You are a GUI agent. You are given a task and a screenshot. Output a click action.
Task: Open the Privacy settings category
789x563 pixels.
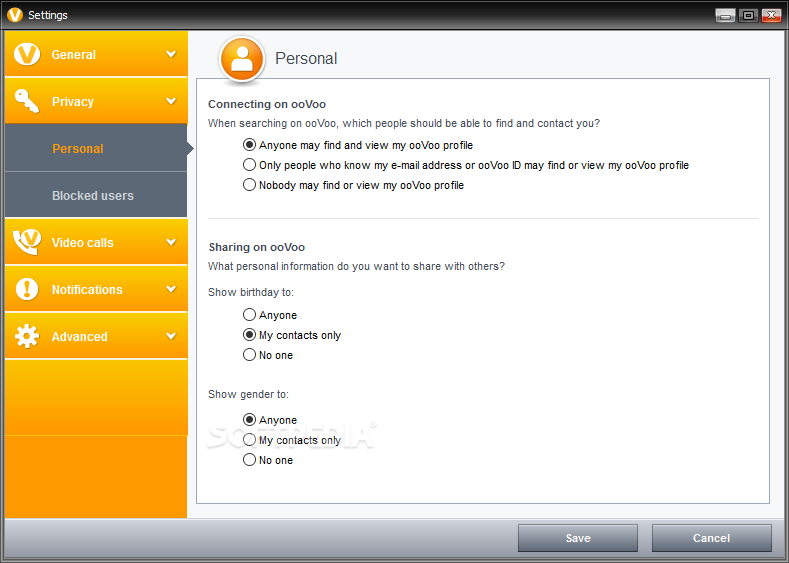(96, 101)
